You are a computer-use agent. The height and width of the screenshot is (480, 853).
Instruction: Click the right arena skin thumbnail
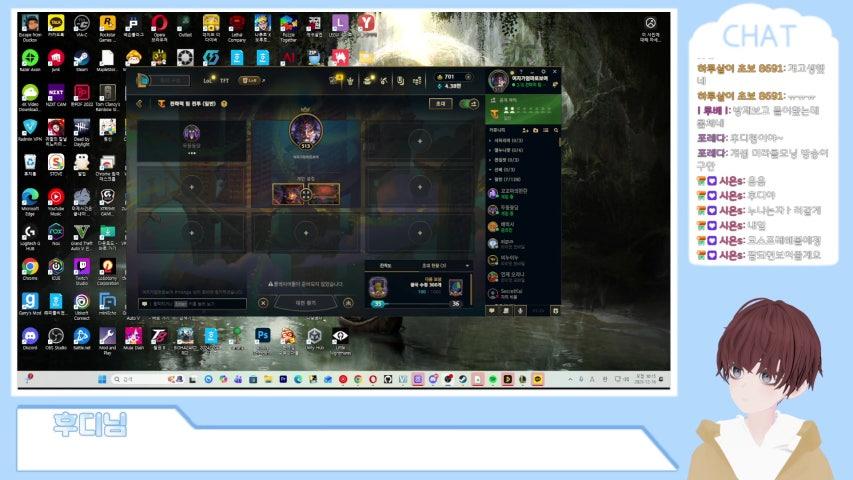325,194
